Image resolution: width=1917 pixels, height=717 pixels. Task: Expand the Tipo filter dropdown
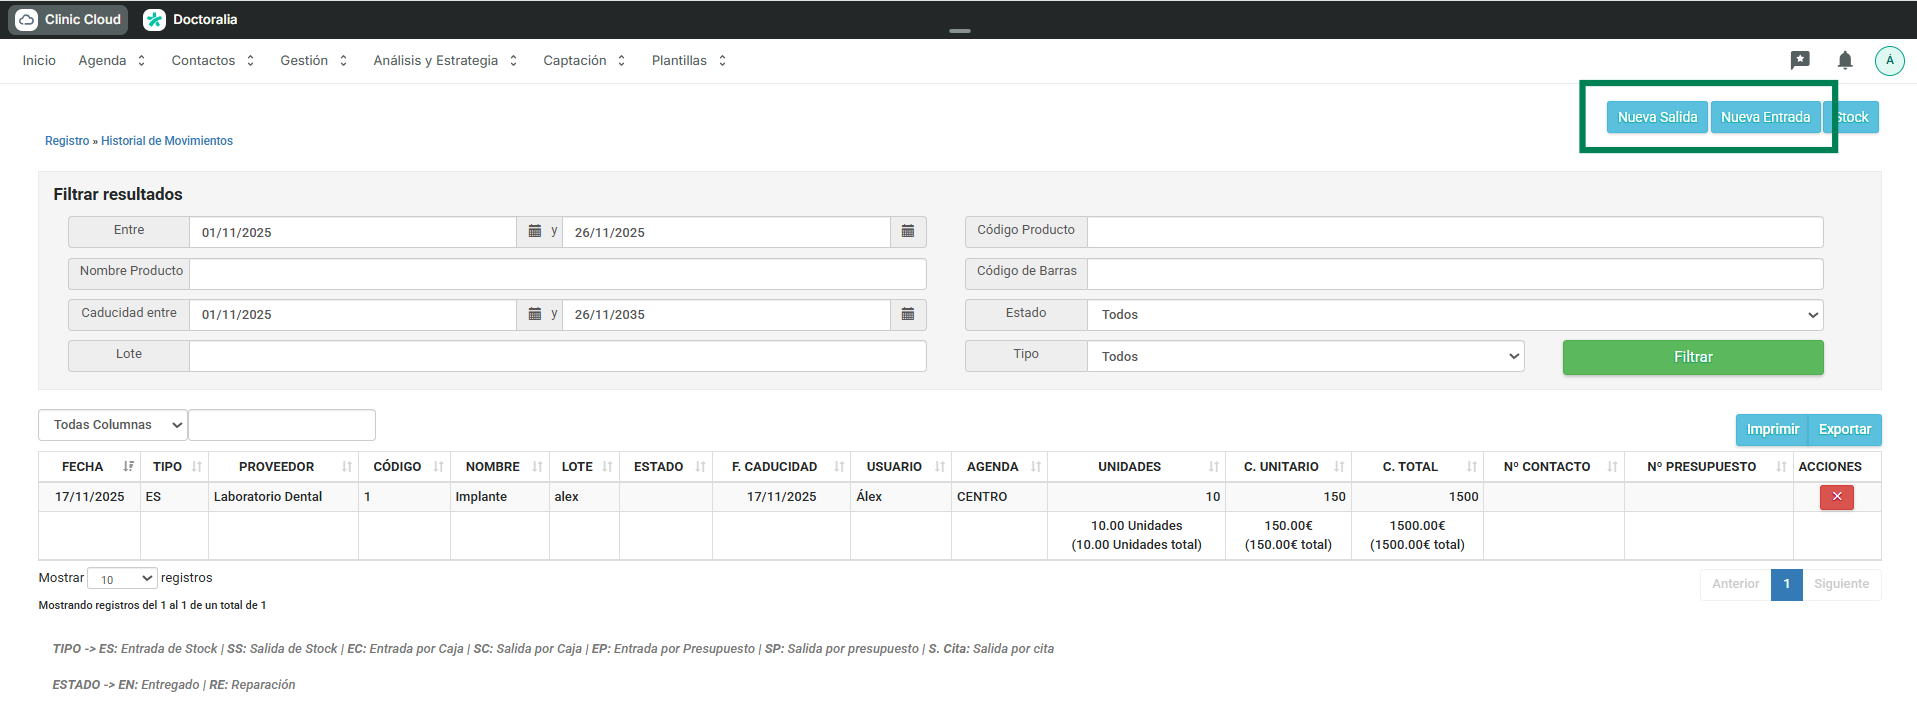pos(1305,357)
